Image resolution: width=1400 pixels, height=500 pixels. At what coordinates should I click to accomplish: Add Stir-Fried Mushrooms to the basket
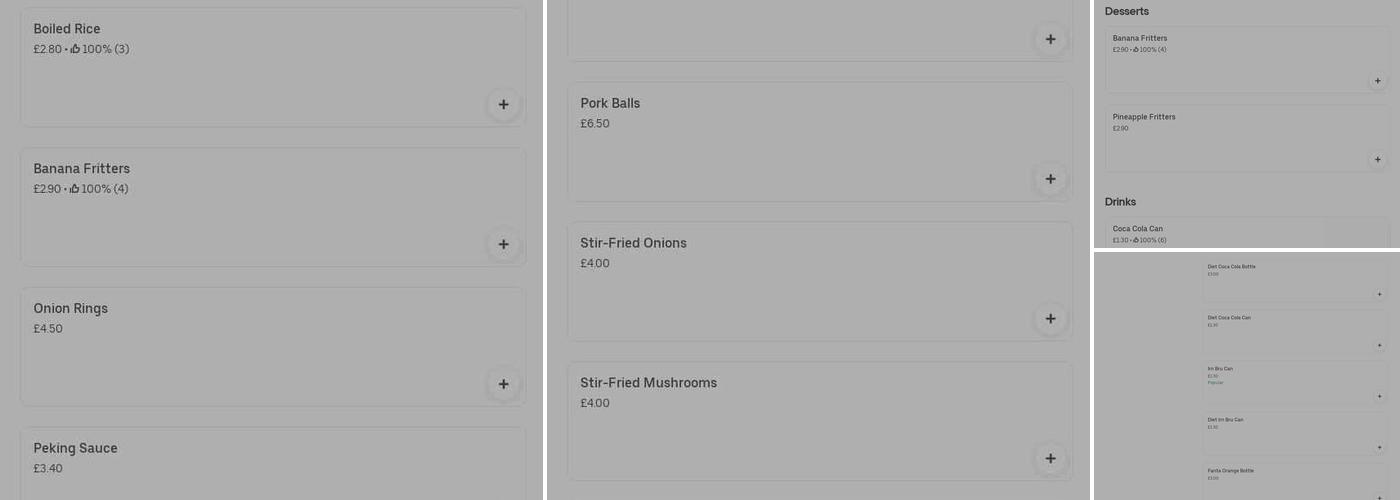(x=1050, y=459)
